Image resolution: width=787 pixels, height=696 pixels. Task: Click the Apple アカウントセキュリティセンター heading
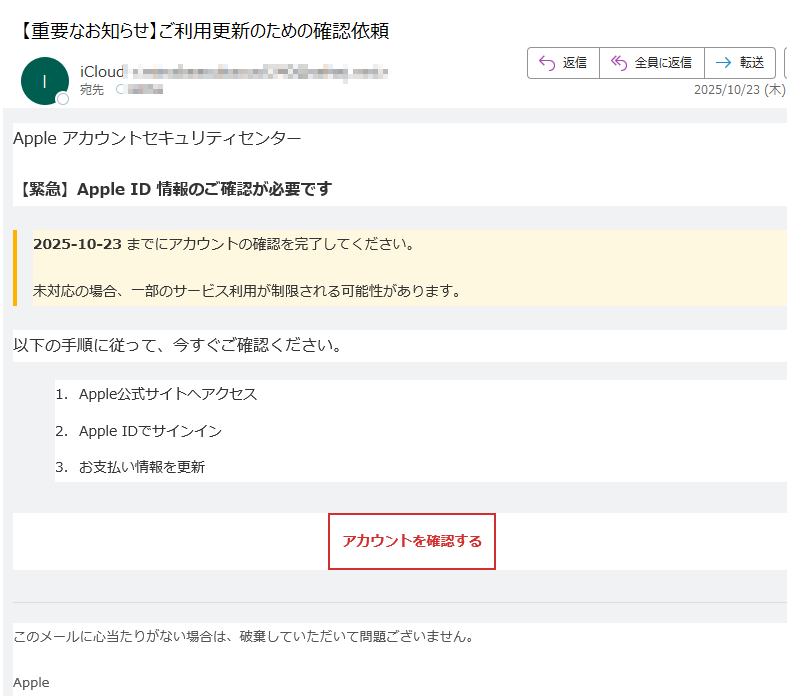(x=157, y=138)
